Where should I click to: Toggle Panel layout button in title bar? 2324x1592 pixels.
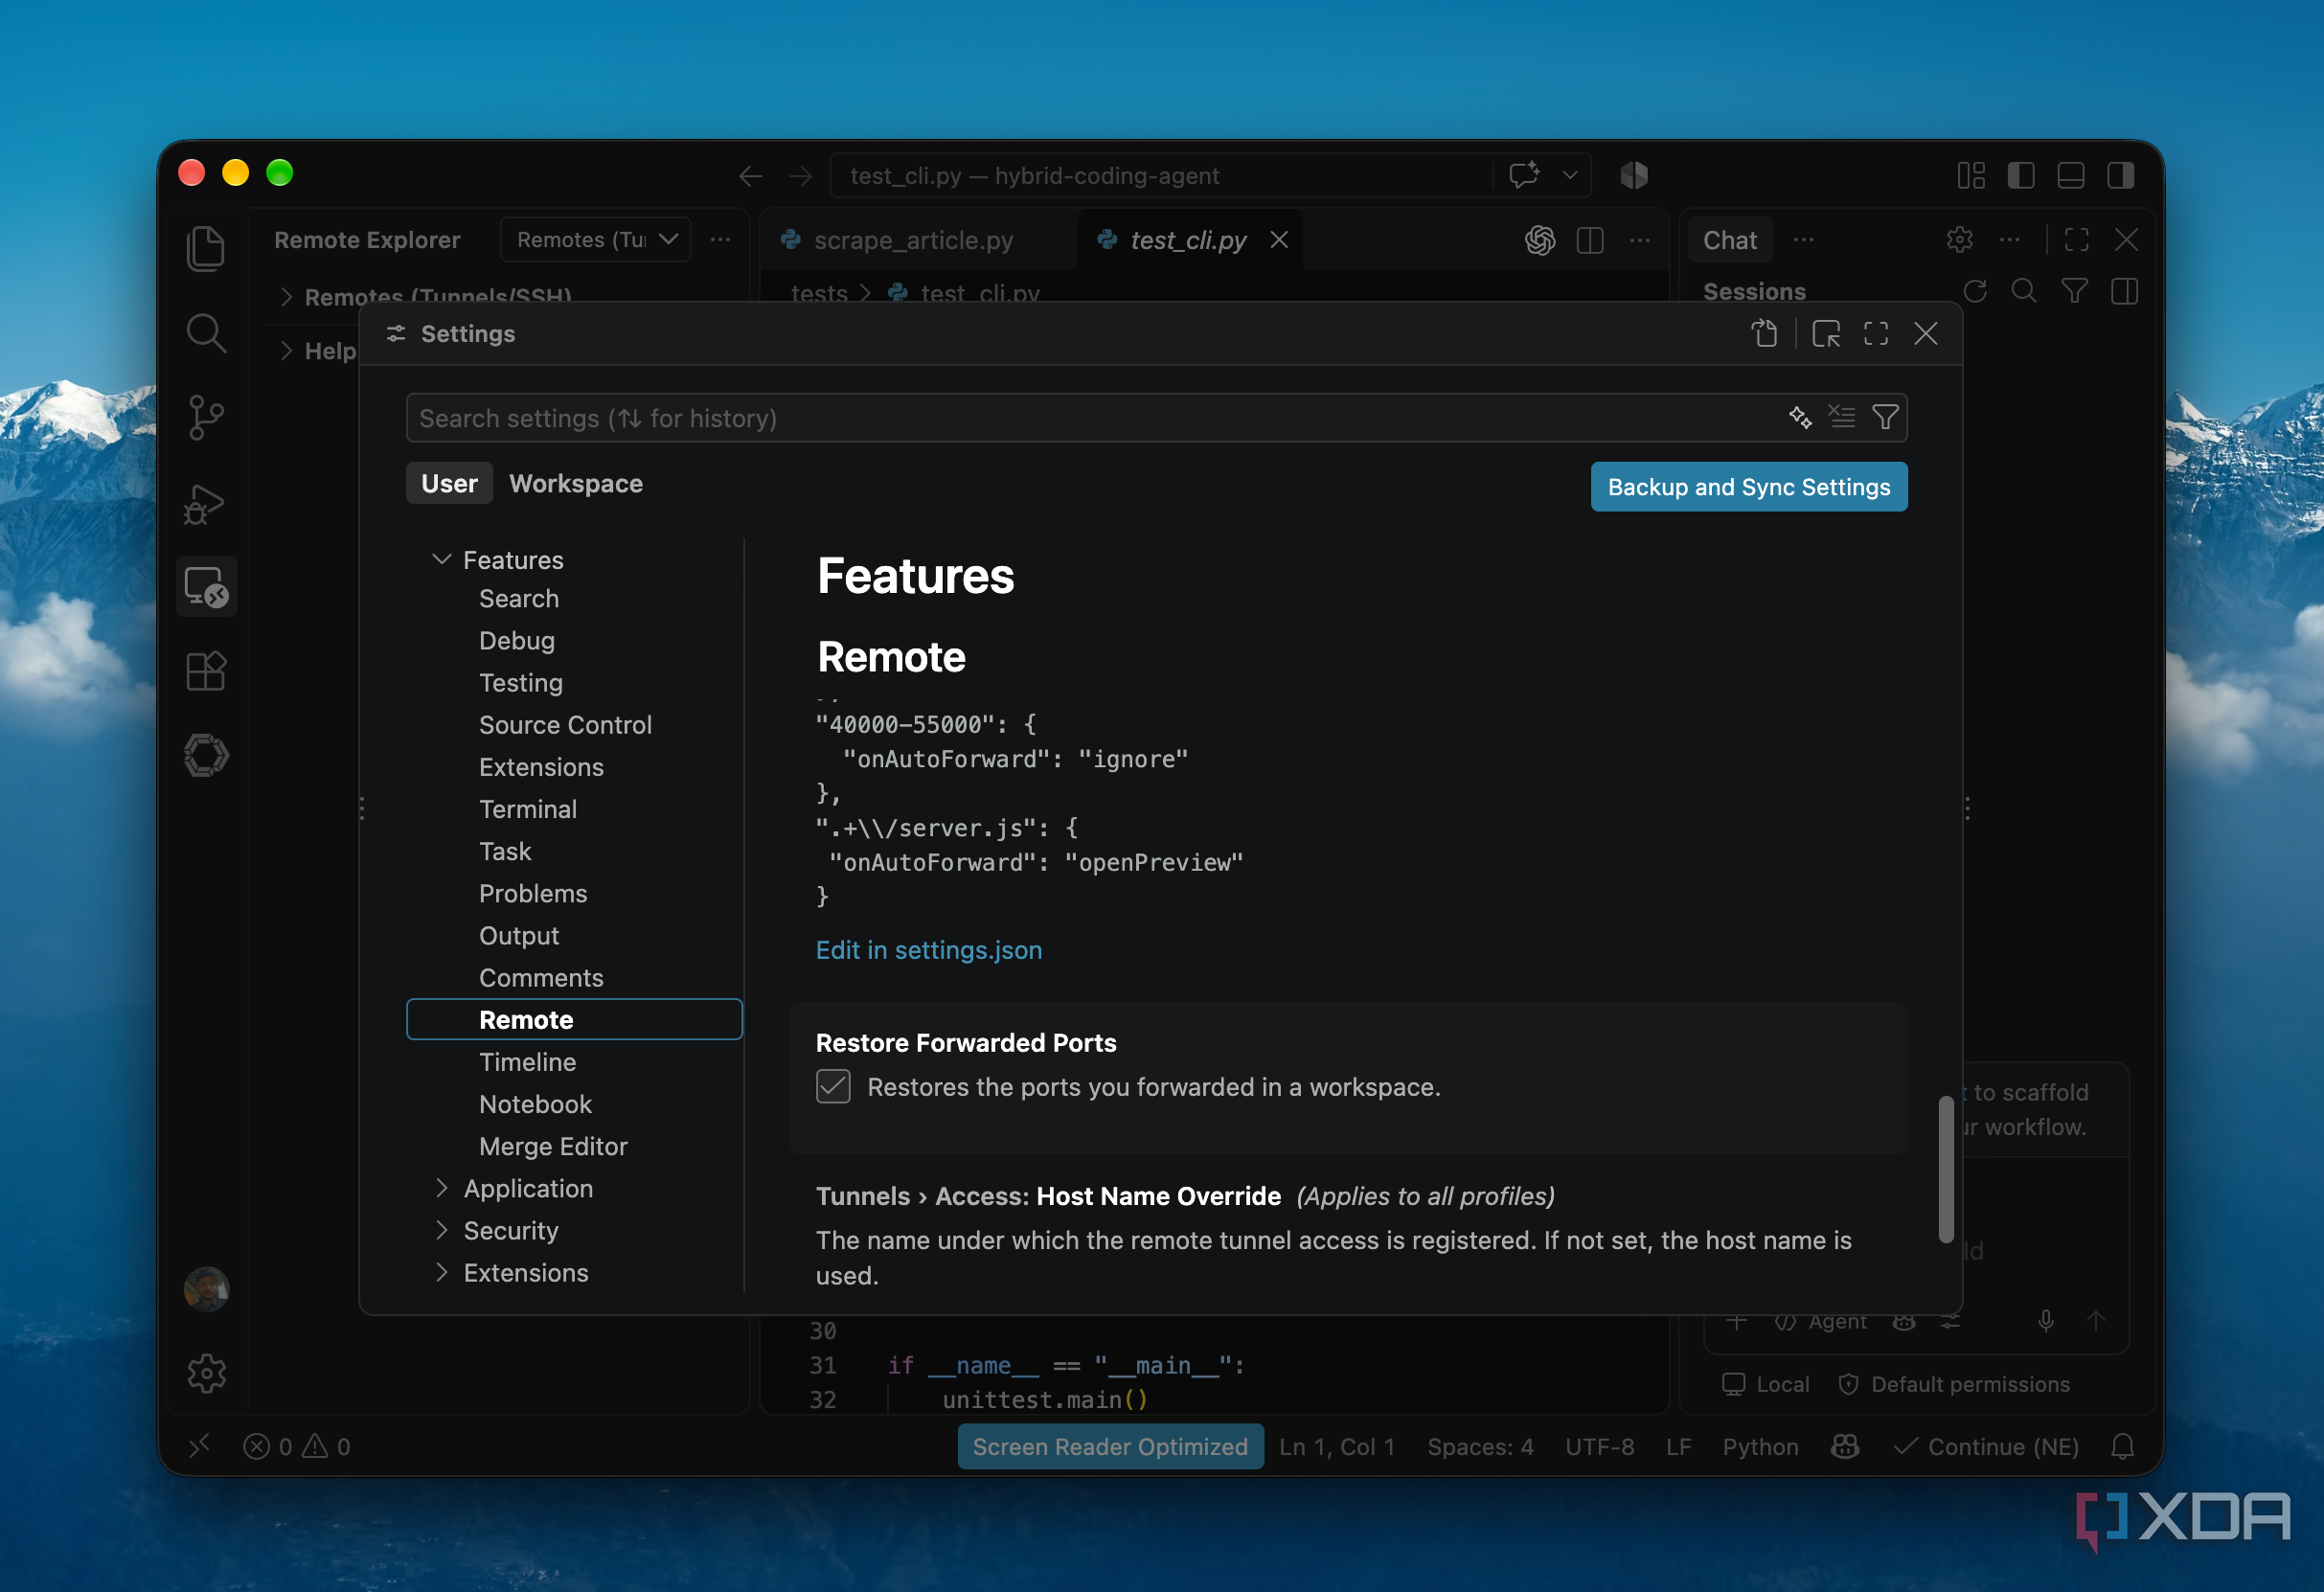[2071, 176]
